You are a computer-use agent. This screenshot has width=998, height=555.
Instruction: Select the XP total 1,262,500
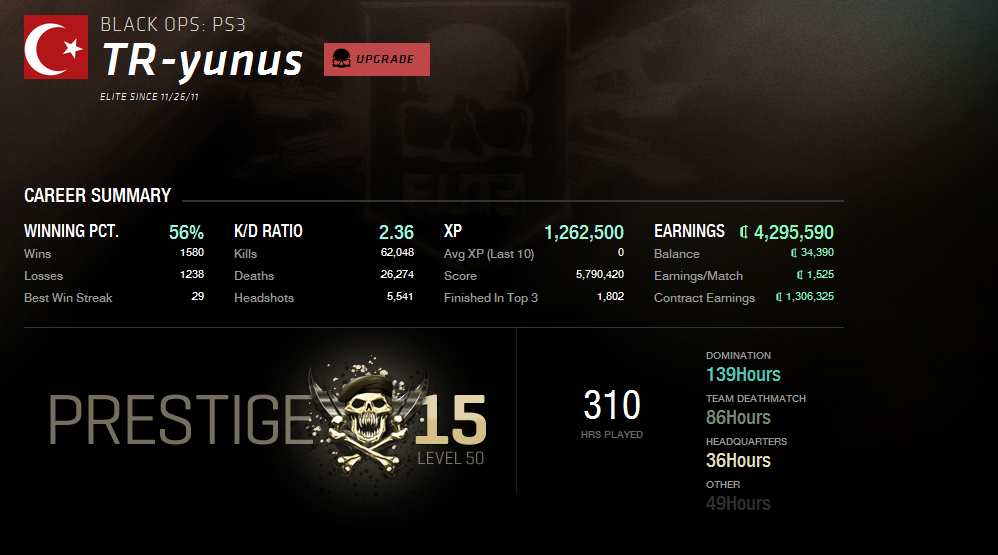click(584, 232)
